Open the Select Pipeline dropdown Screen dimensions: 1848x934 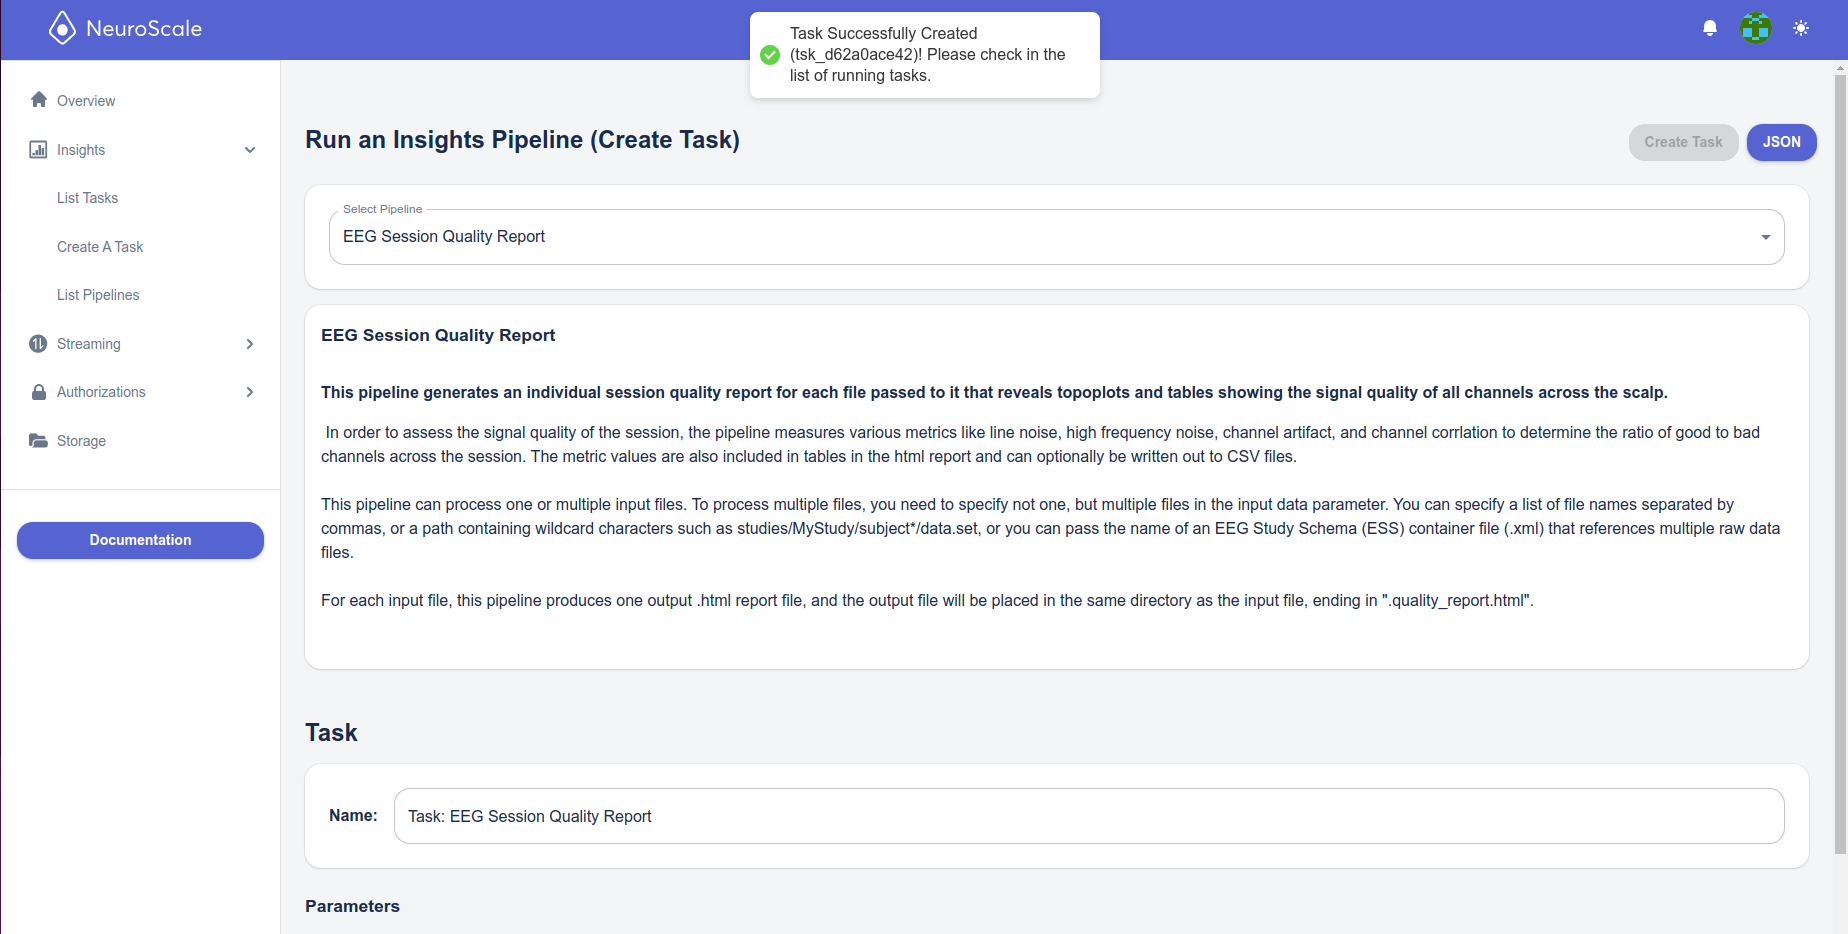click(x=1057, y=237)
